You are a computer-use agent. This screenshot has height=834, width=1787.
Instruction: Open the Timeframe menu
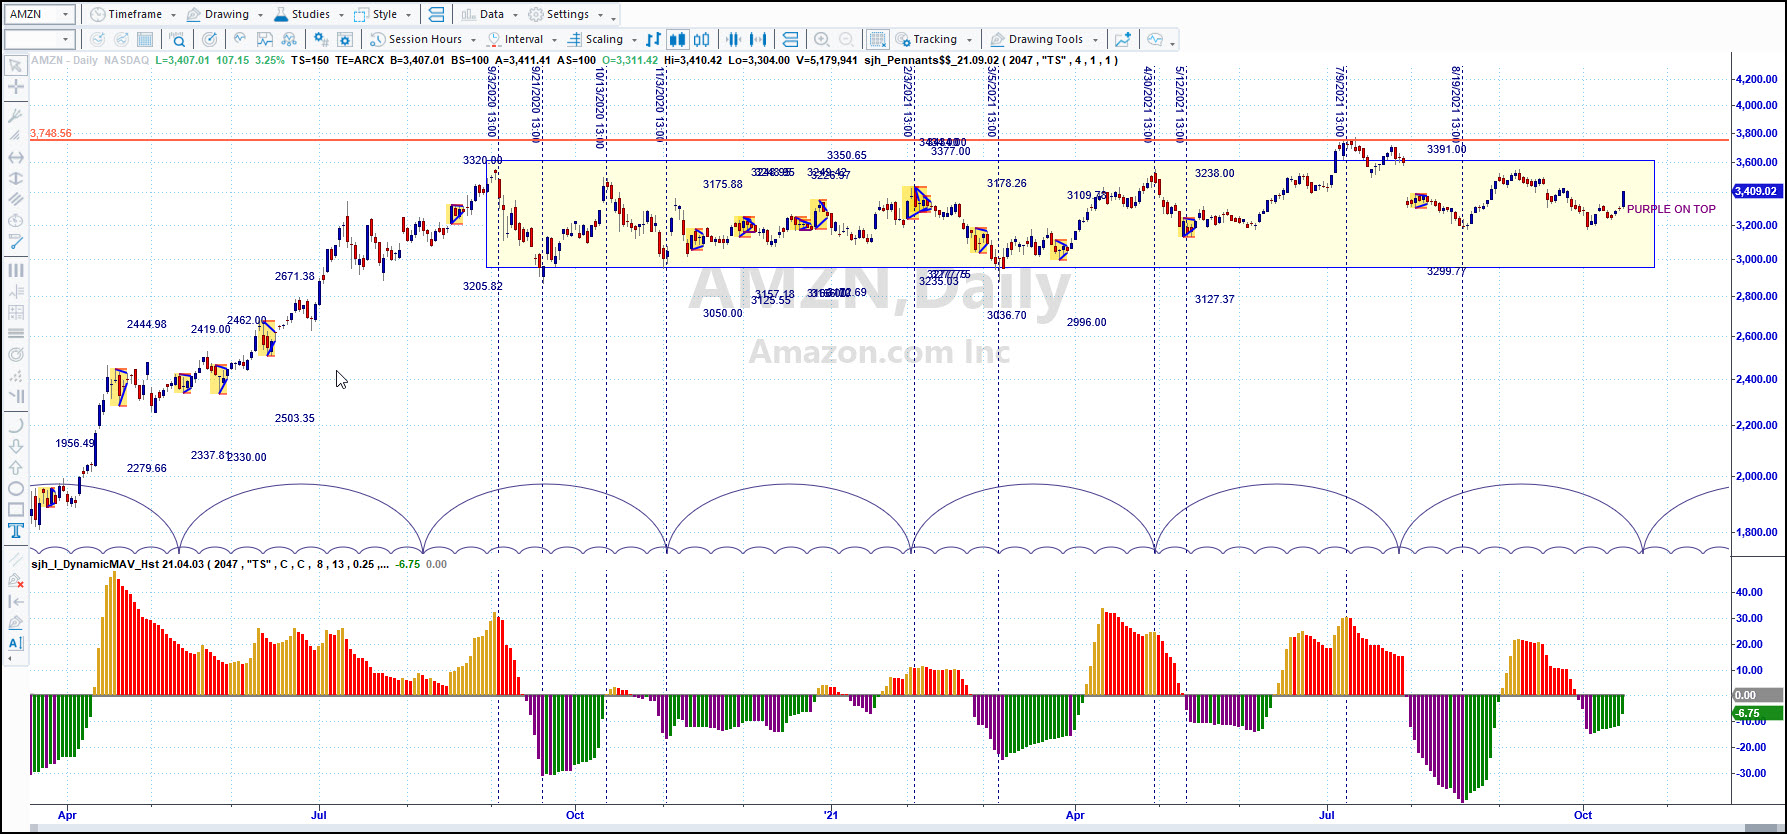click(132, 14)
